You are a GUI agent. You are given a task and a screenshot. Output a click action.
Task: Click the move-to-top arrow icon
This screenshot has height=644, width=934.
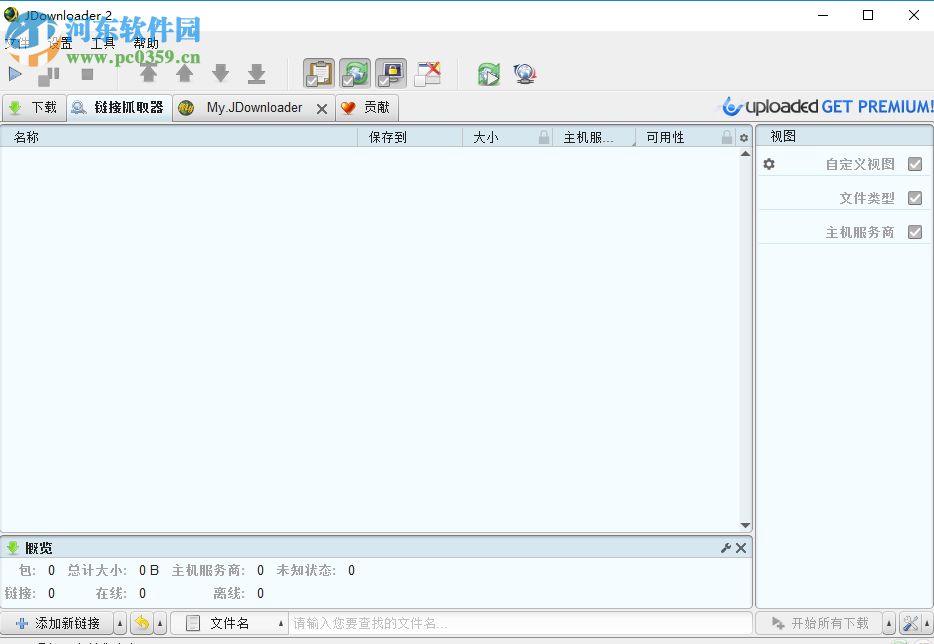click(x=148, y=73)
